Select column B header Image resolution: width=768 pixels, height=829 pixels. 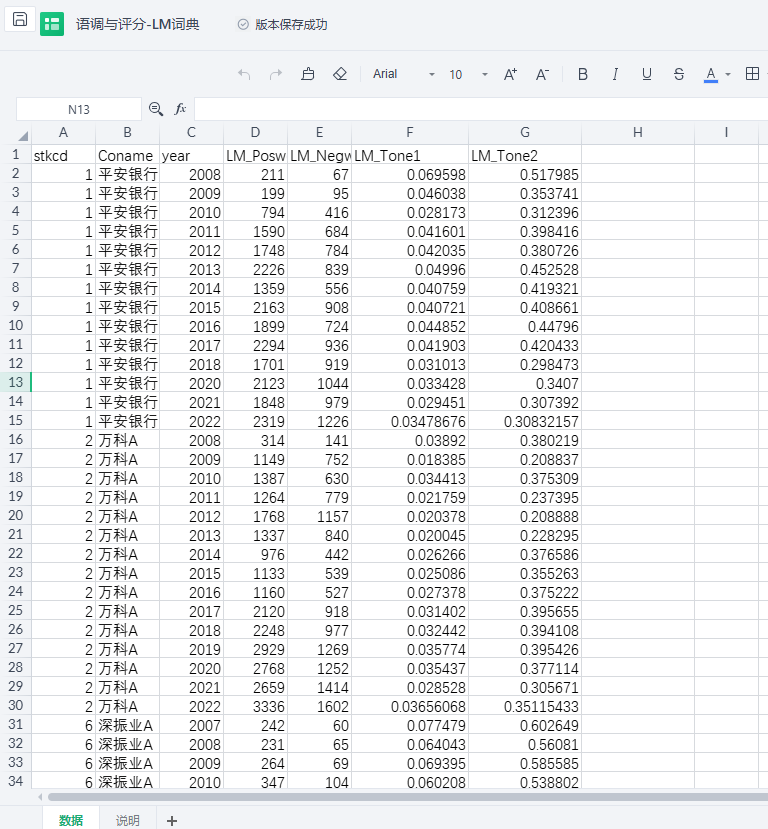[127, 133]
